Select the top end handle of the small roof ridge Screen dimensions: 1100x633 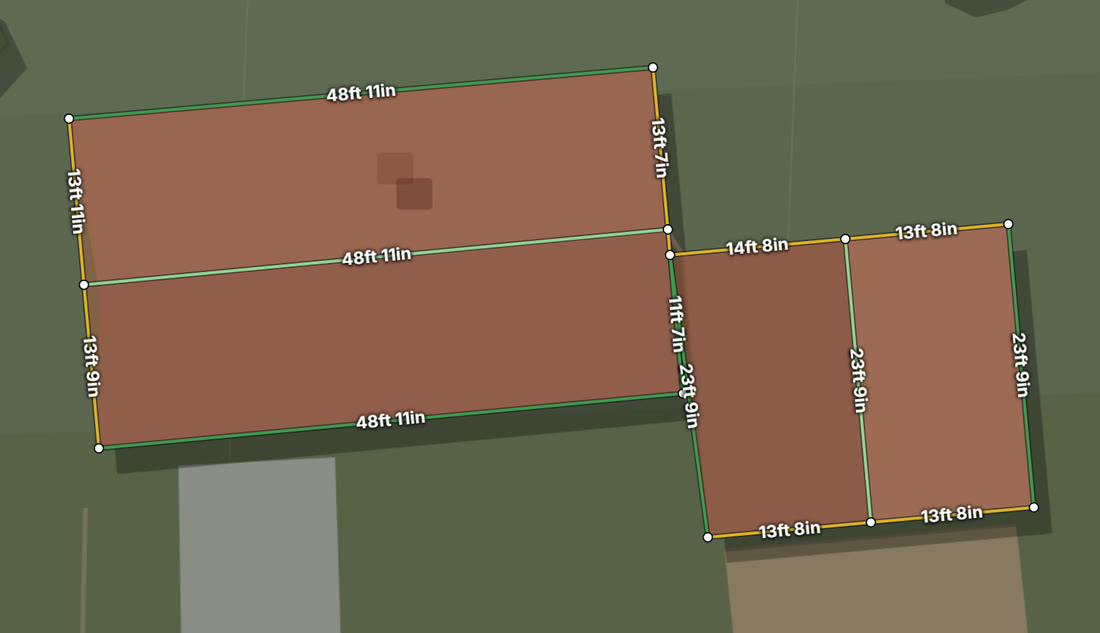pyautogui.click(x=845, y=239)
